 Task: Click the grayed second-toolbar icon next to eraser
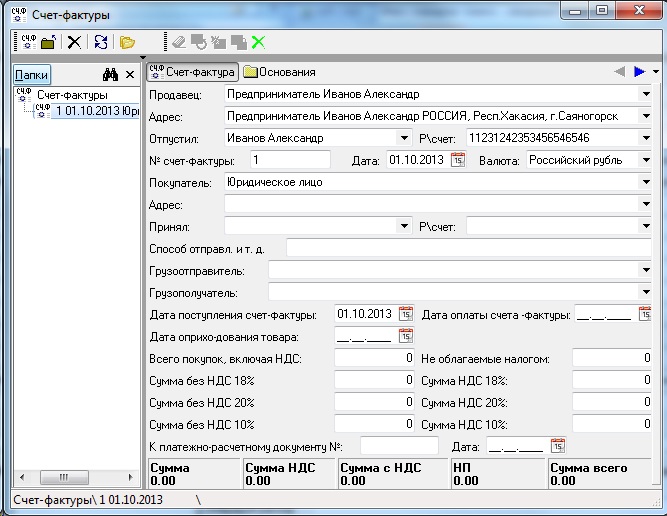[199, 42]
